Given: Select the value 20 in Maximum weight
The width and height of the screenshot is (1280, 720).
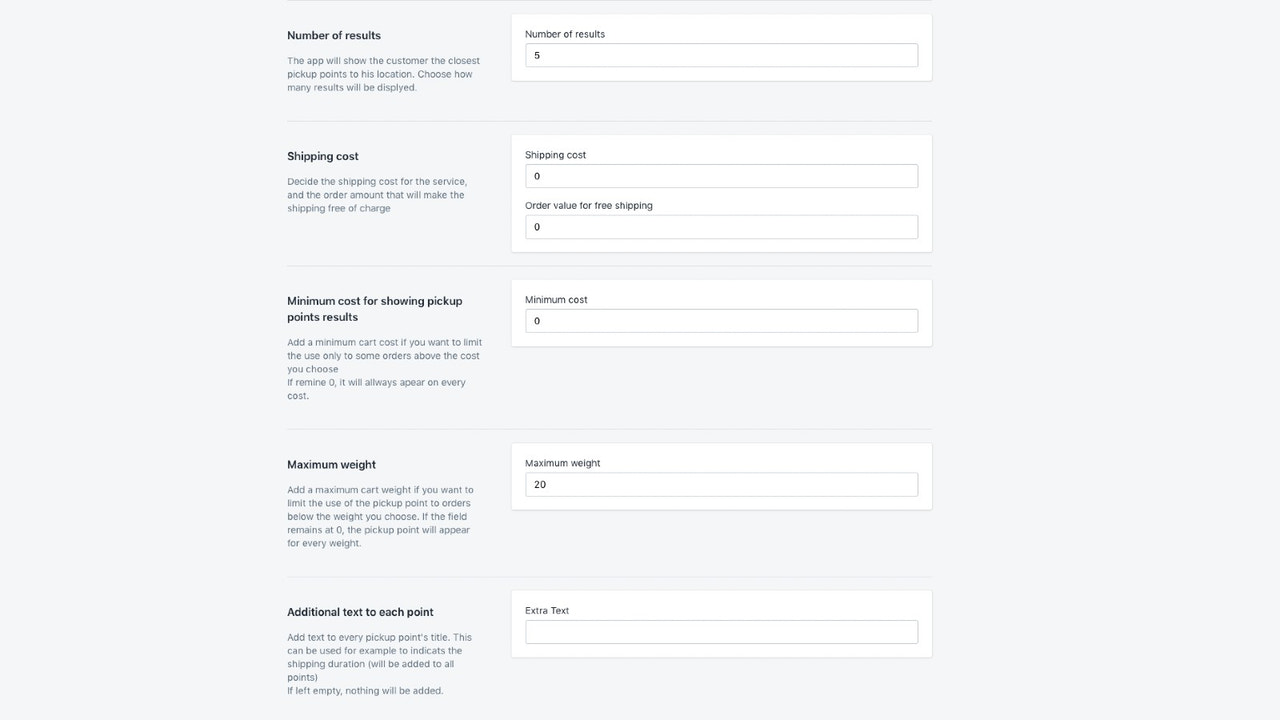Looking at the screenshot, I should (540, 484).
